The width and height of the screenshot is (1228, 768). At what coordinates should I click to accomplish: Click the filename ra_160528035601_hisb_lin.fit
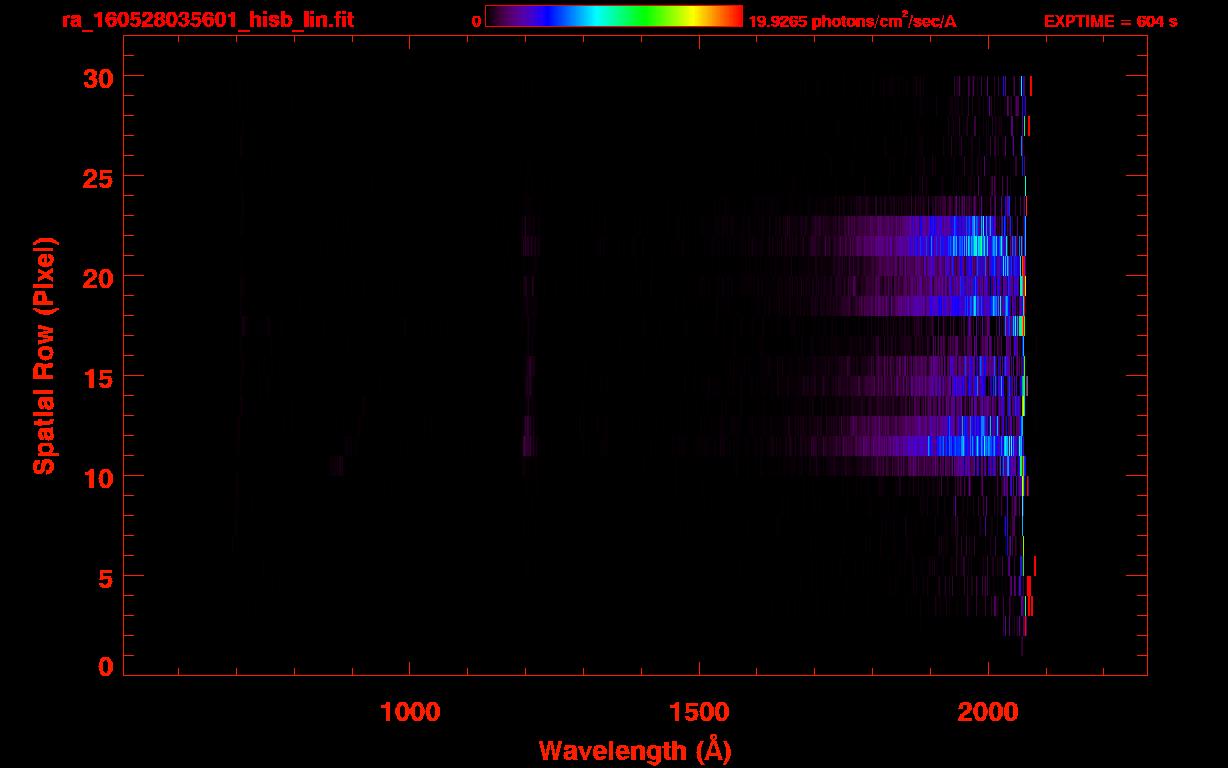point(207,20)
